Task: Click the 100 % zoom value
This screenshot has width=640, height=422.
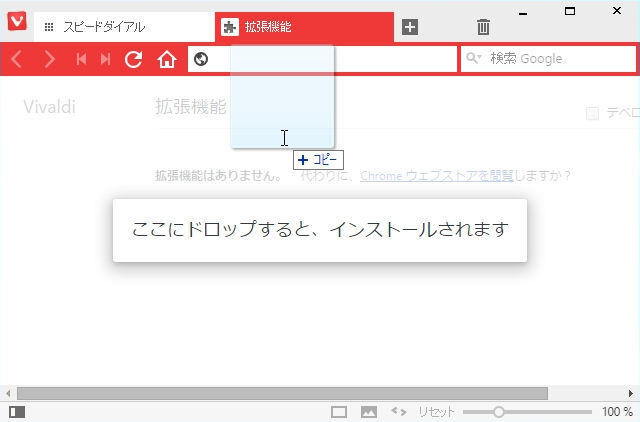Action: click(x=617, y=412)
